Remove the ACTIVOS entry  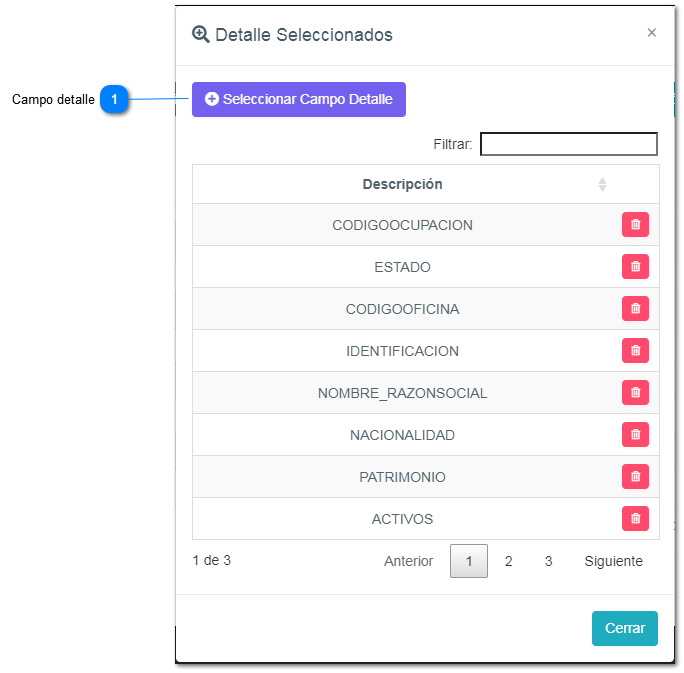635,519
